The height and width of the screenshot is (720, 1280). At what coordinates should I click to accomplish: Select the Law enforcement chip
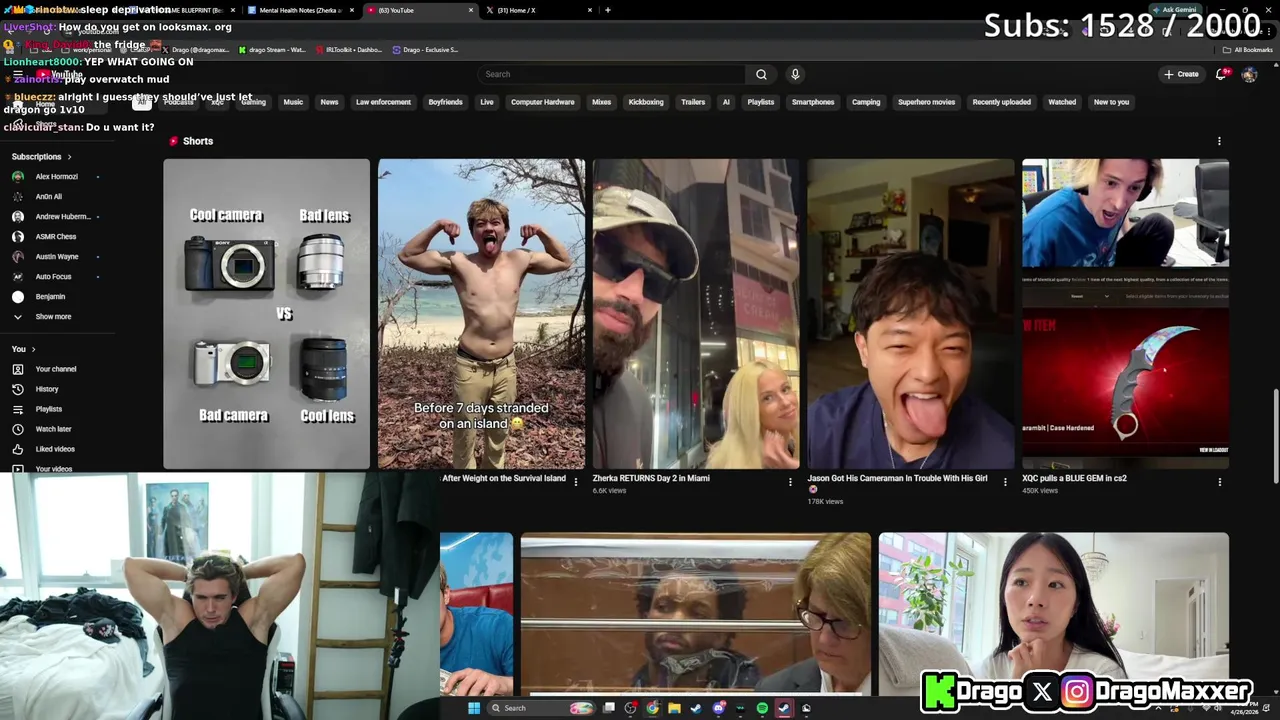383,102
